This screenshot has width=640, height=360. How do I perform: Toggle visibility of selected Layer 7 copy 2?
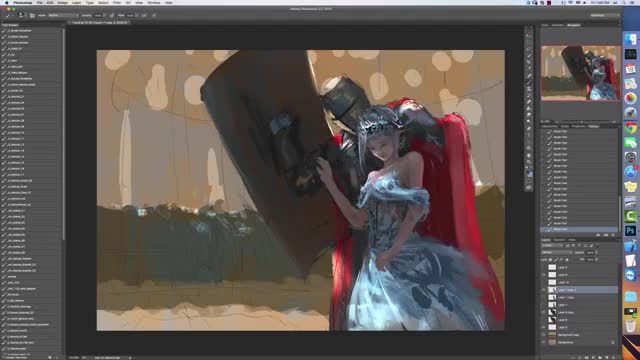pos(544,290)
